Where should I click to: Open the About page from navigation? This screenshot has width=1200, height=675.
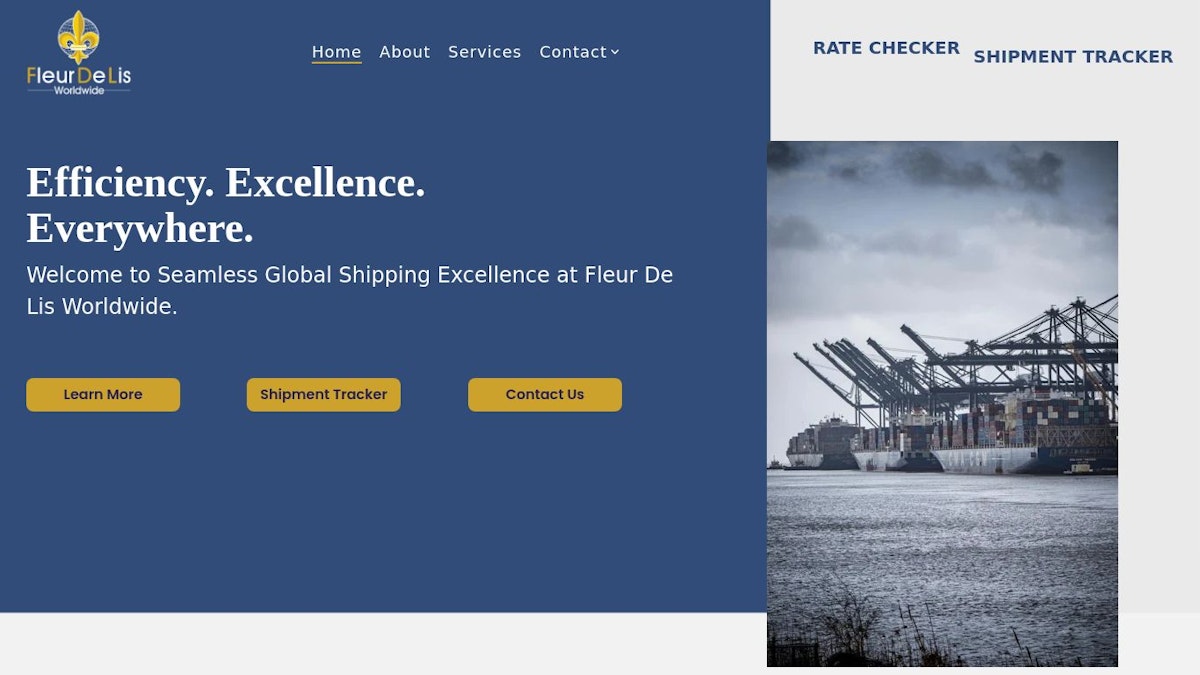pos(404,52)
